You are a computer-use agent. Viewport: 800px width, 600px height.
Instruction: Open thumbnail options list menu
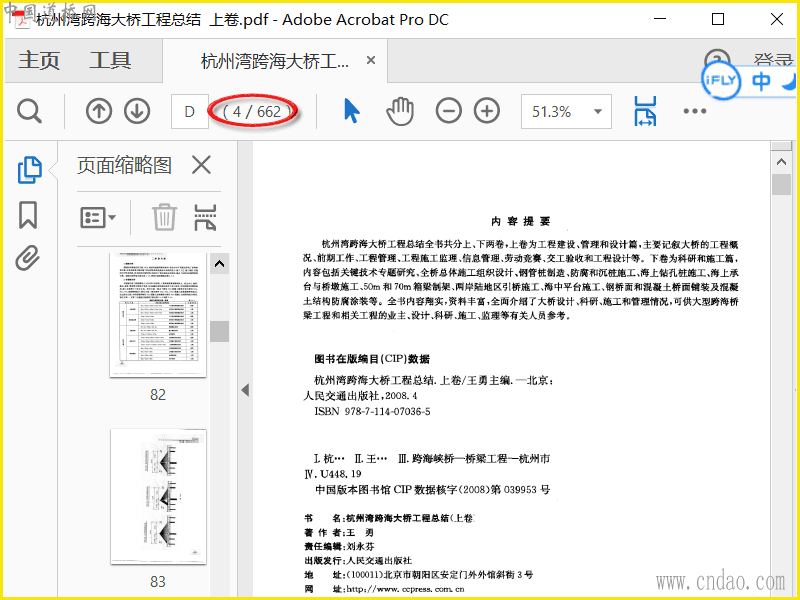click(97, 217)
